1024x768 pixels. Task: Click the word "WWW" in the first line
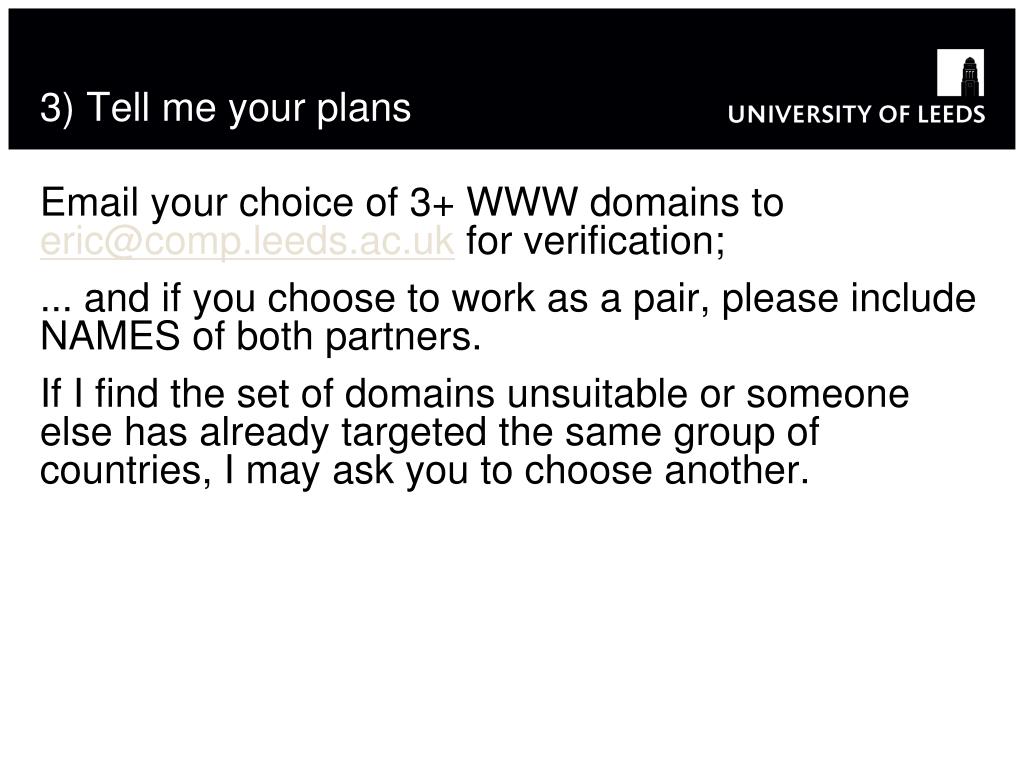[522, 202]
